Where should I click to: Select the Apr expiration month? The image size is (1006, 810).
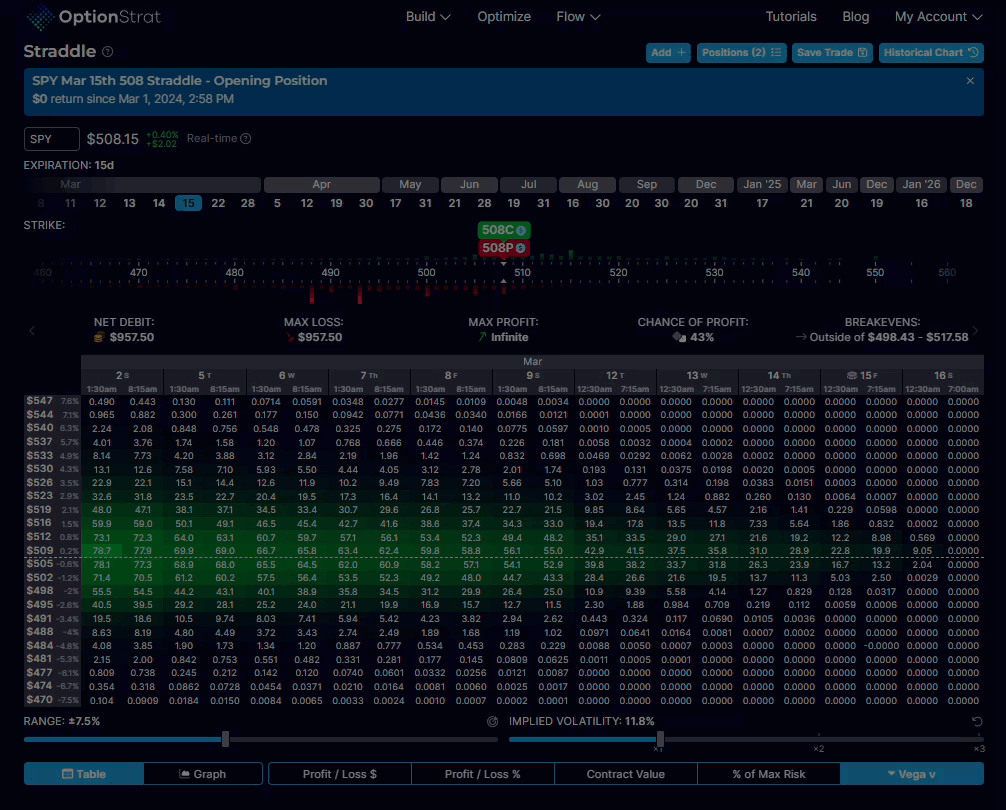point(321,185)
